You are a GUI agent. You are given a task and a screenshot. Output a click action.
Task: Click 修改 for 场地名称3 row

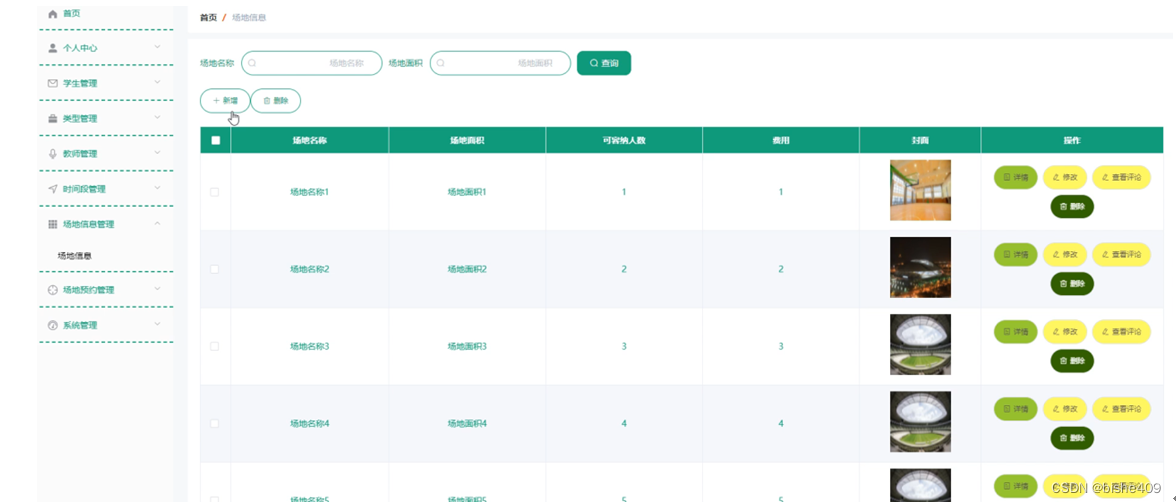(1065, 332)
